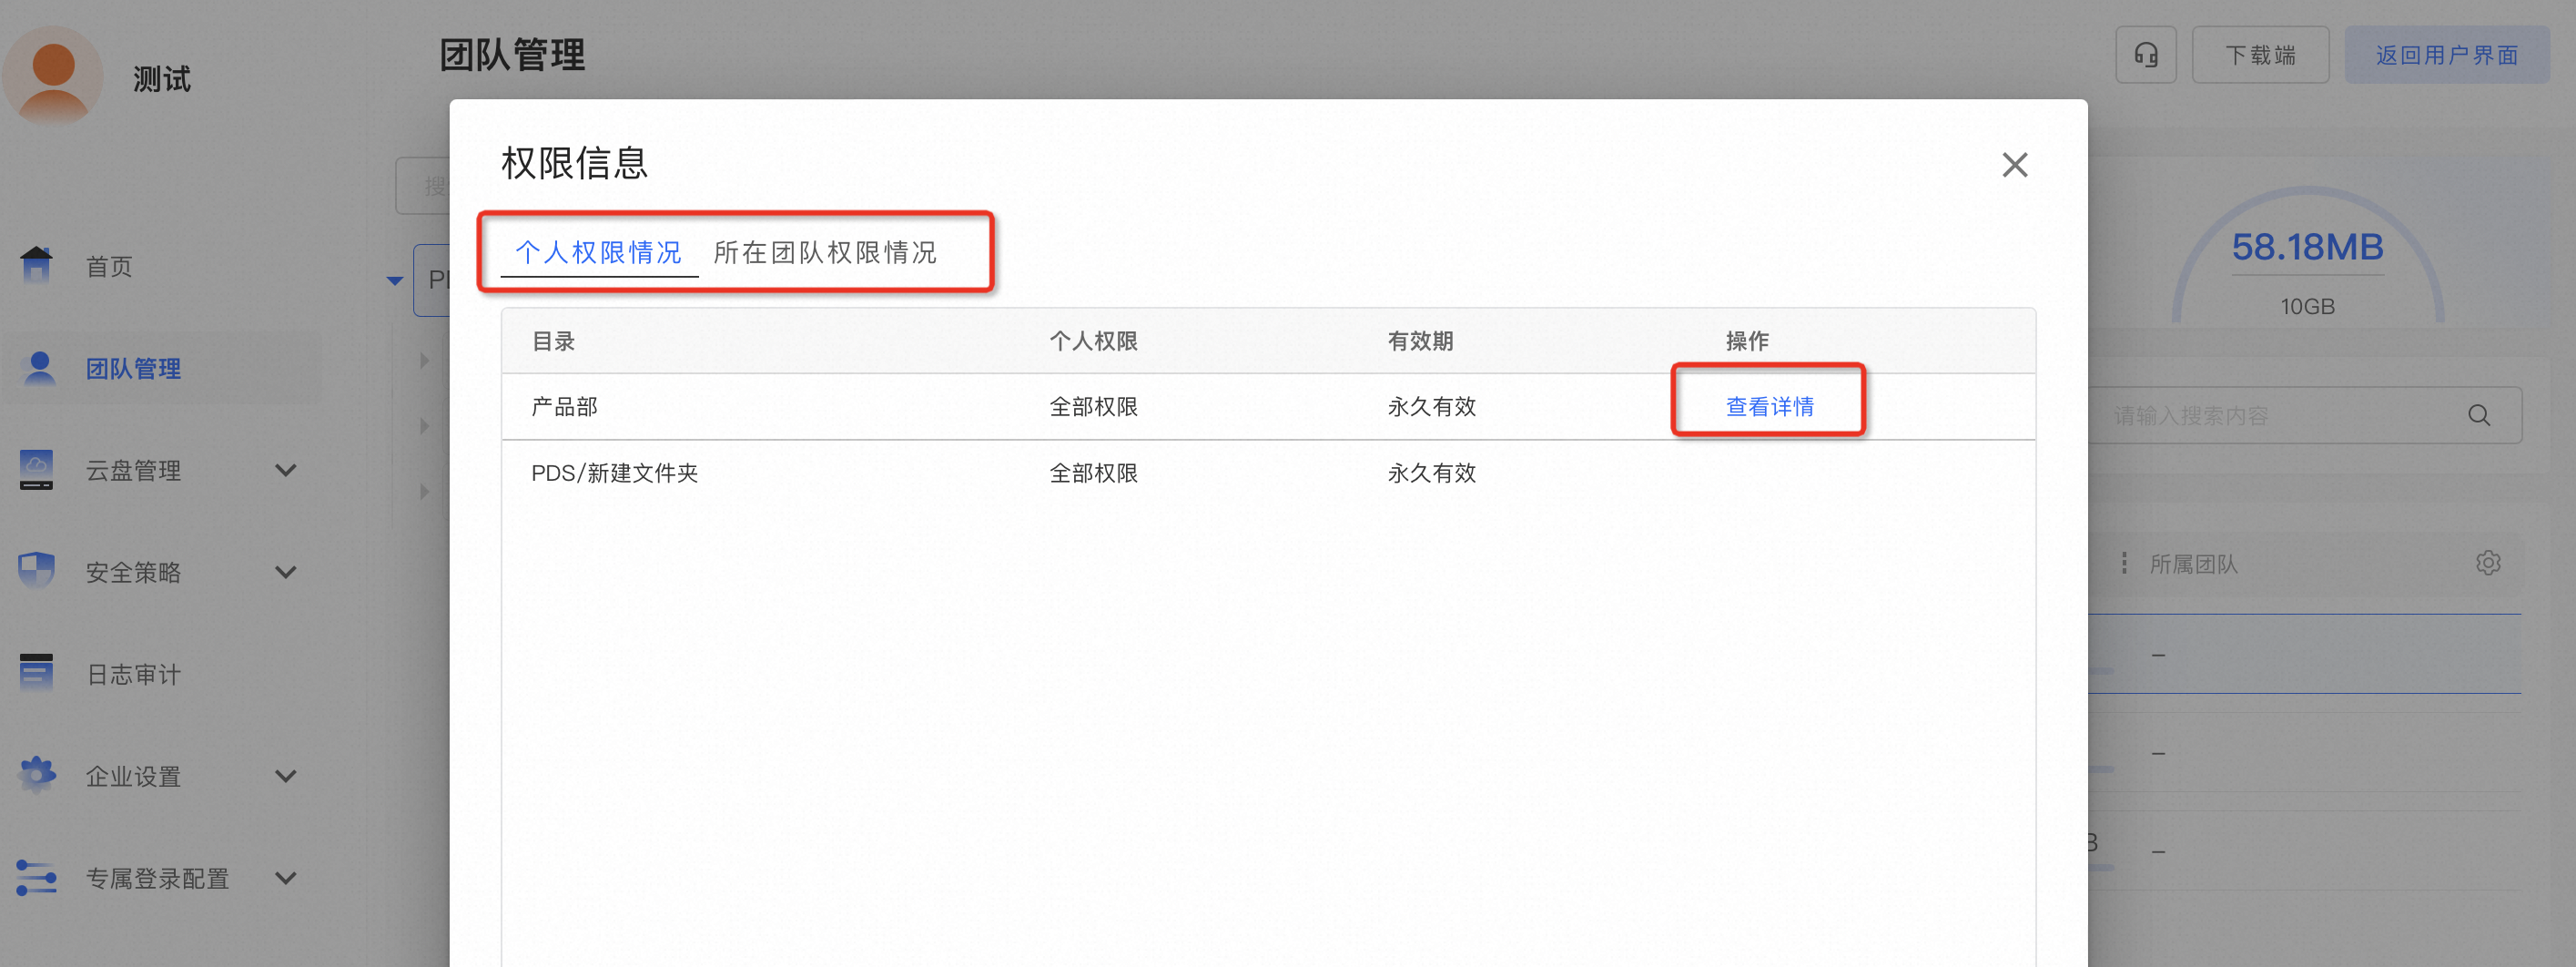
Task: Switch to 所在团队权限情况 tab
Action: 824,252
